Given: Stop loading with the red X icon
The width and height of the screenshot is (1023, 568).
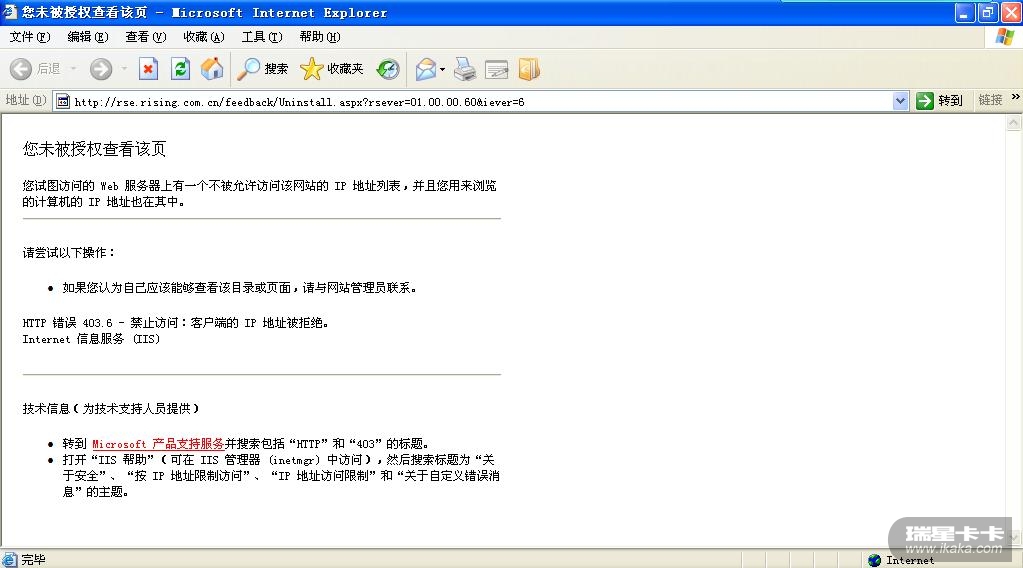Looking at the screenshot, I should click(x=149, y=68).
